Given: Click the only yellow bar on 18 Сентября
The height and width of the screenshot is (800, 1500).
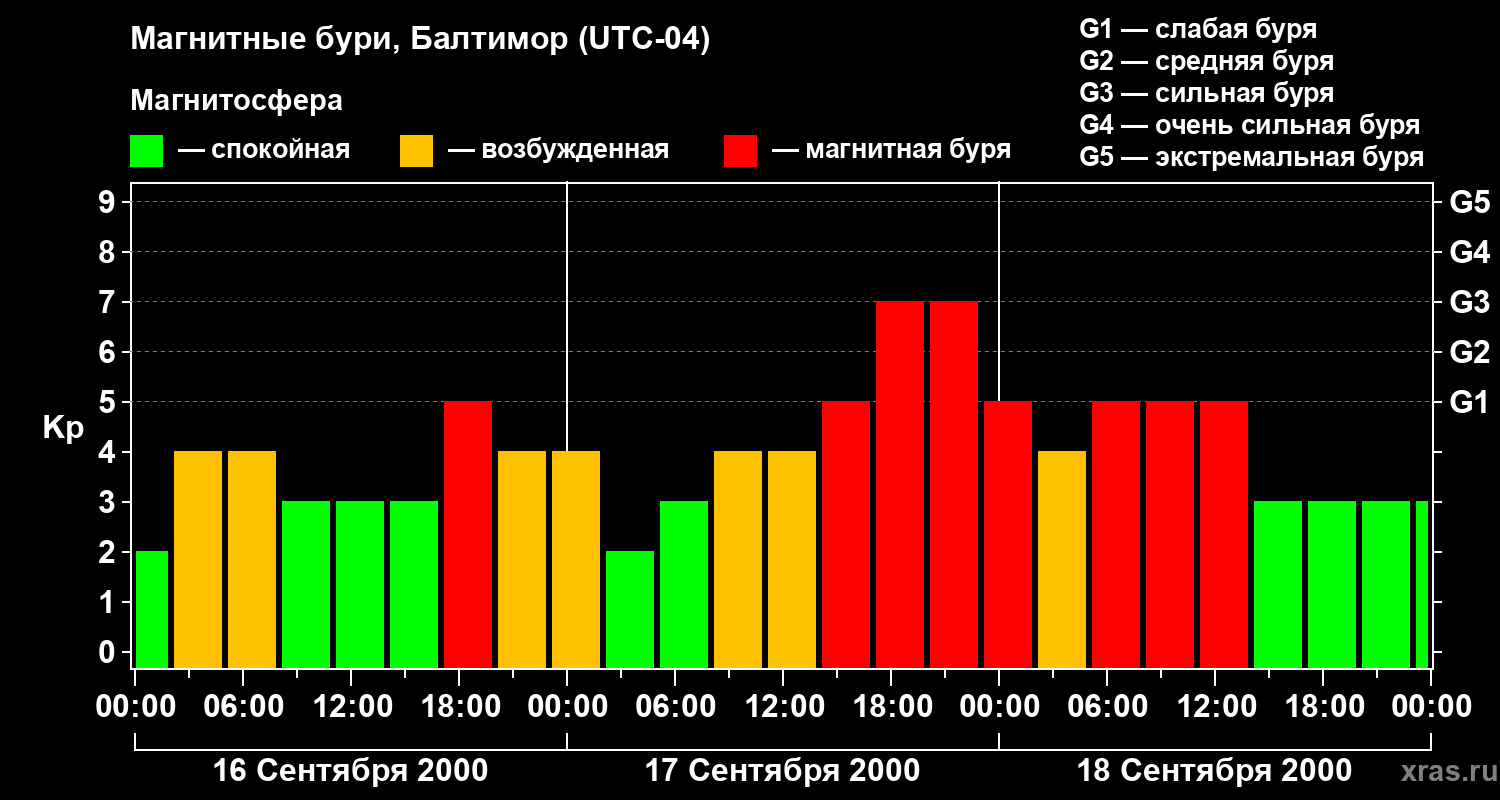Looking at the screenshot, I should click(x=1062, y=559).
